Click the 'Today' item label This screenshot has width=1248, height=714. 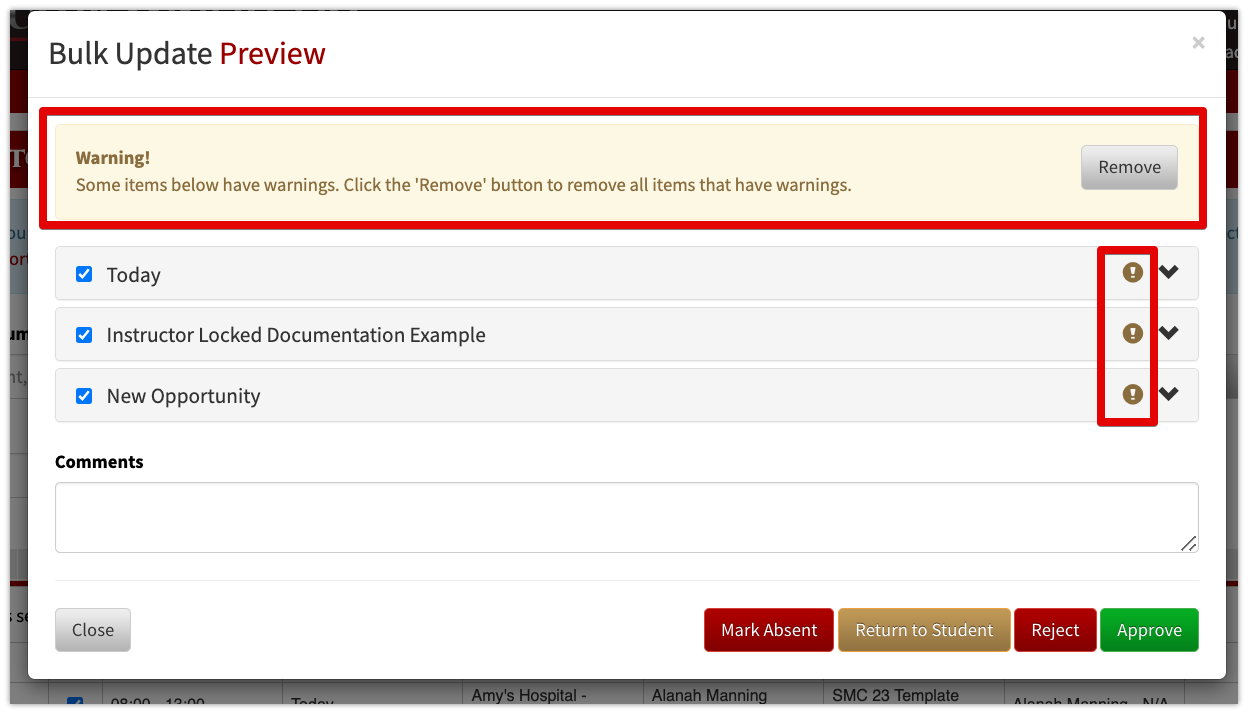tap(134, 275)
